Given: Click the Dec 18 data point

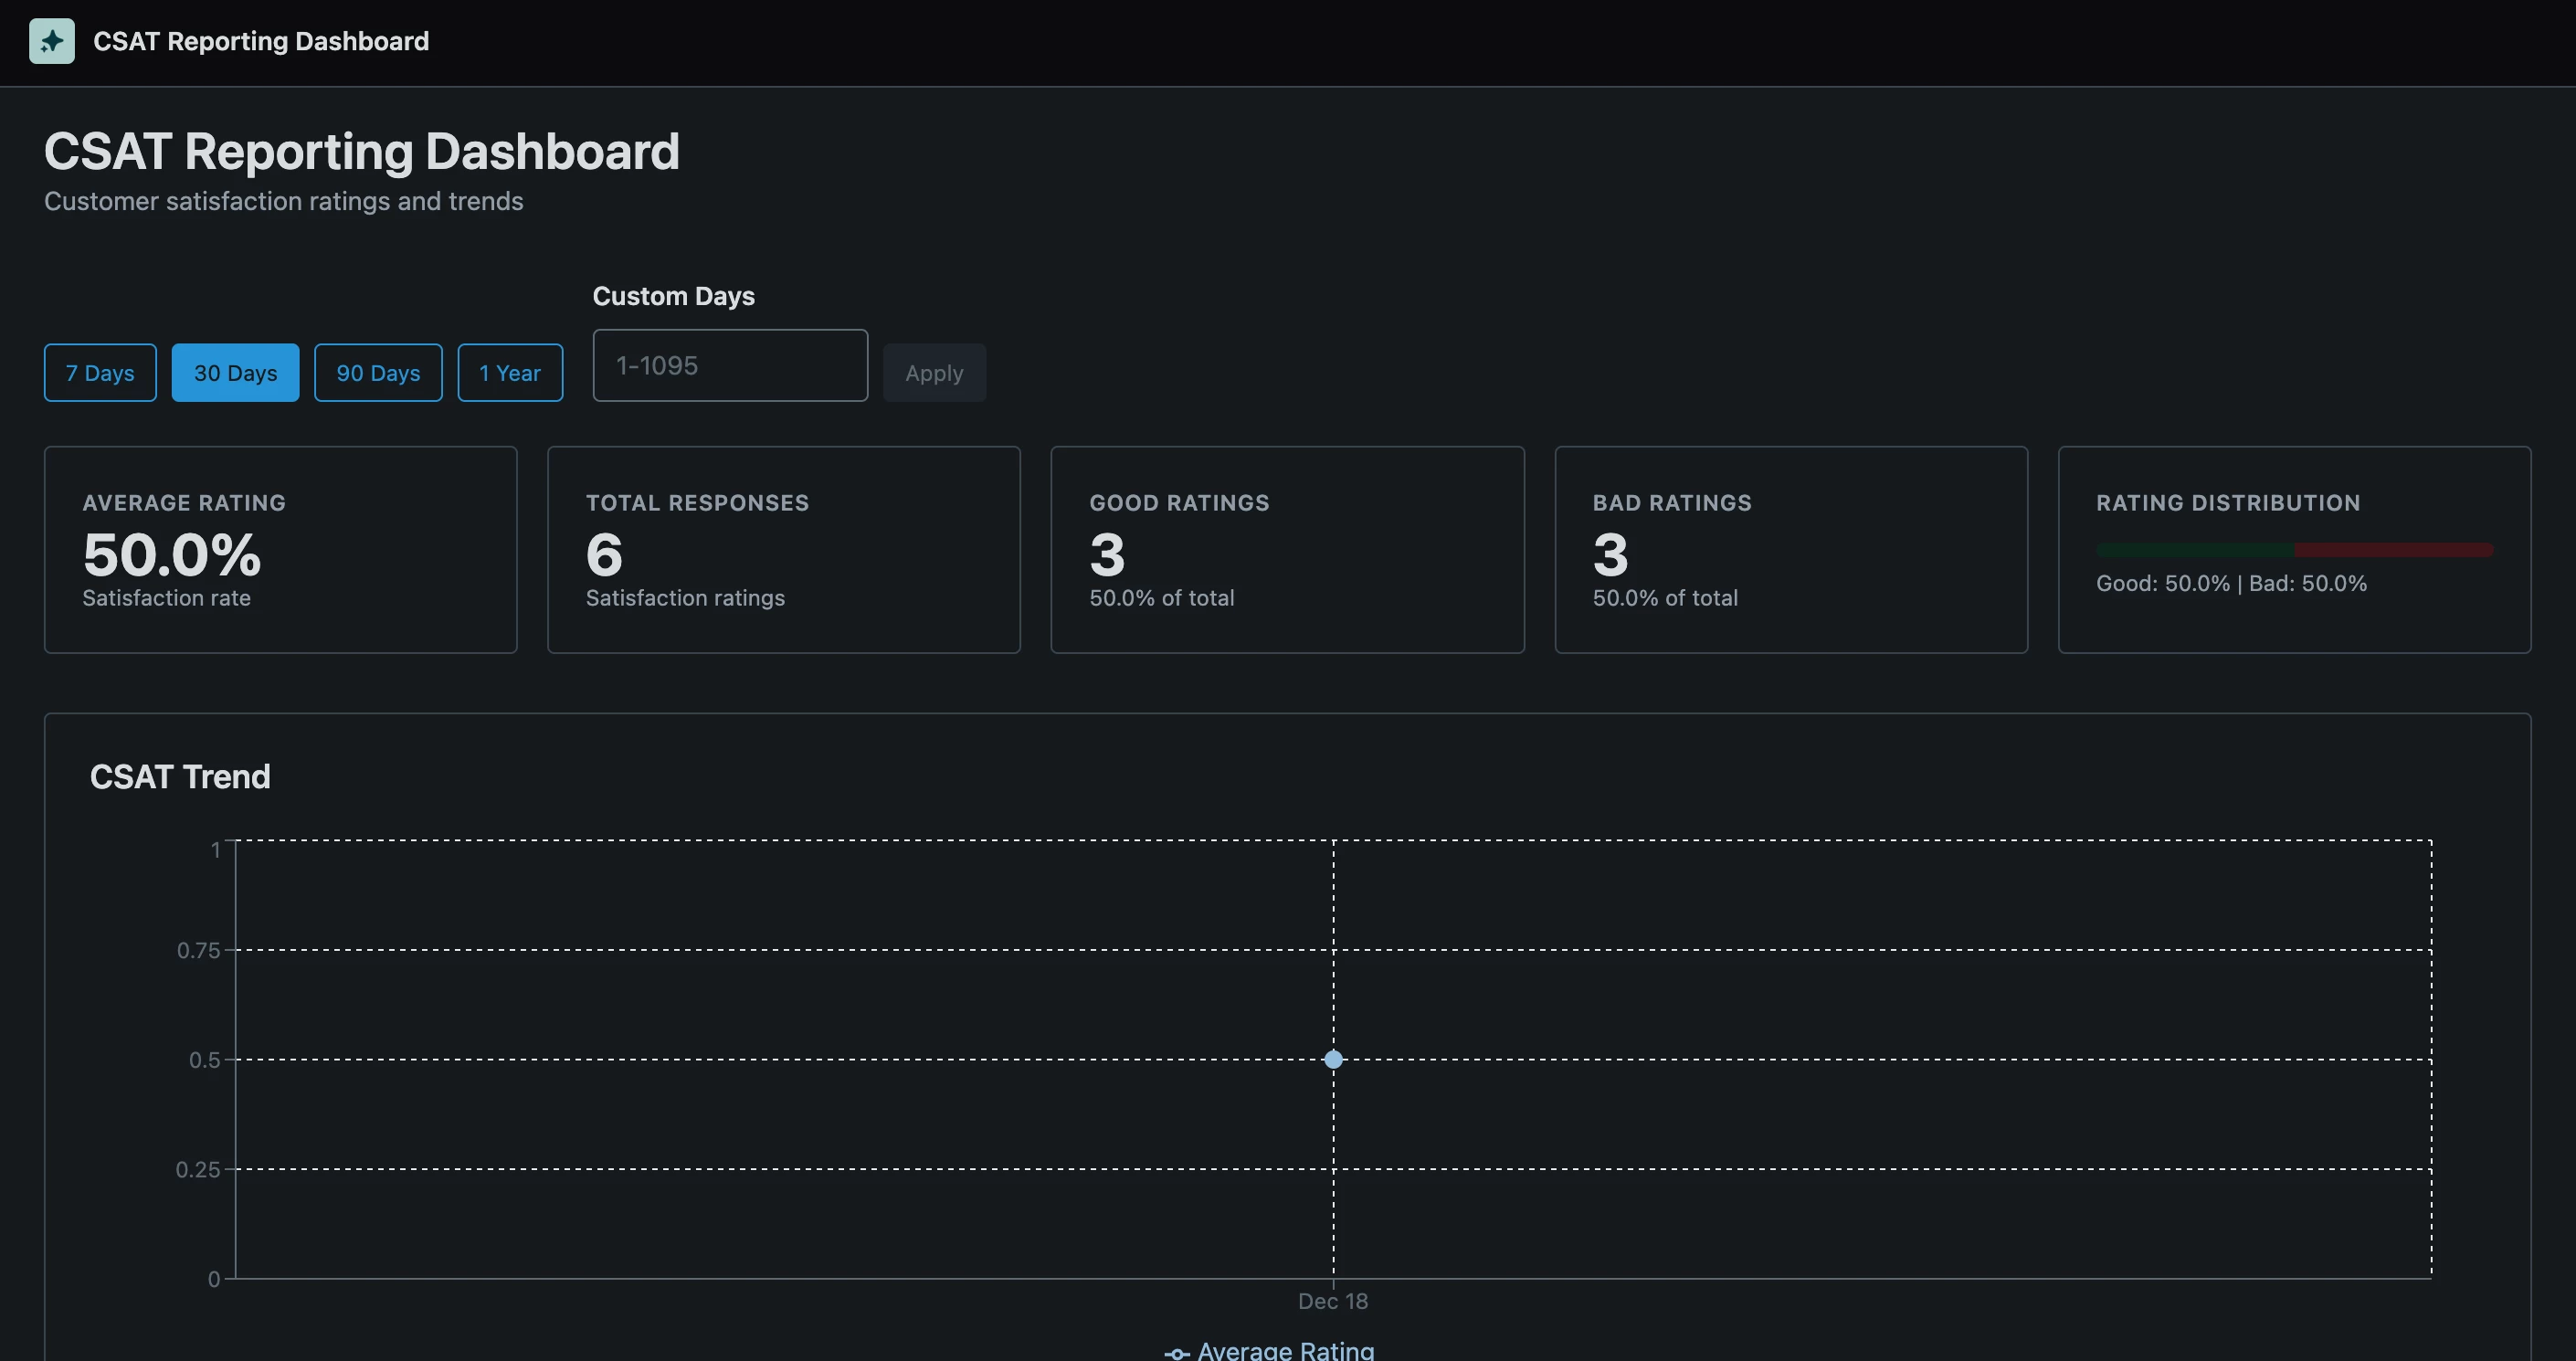Looking at the screenshot, I should pos(1333,1060).
